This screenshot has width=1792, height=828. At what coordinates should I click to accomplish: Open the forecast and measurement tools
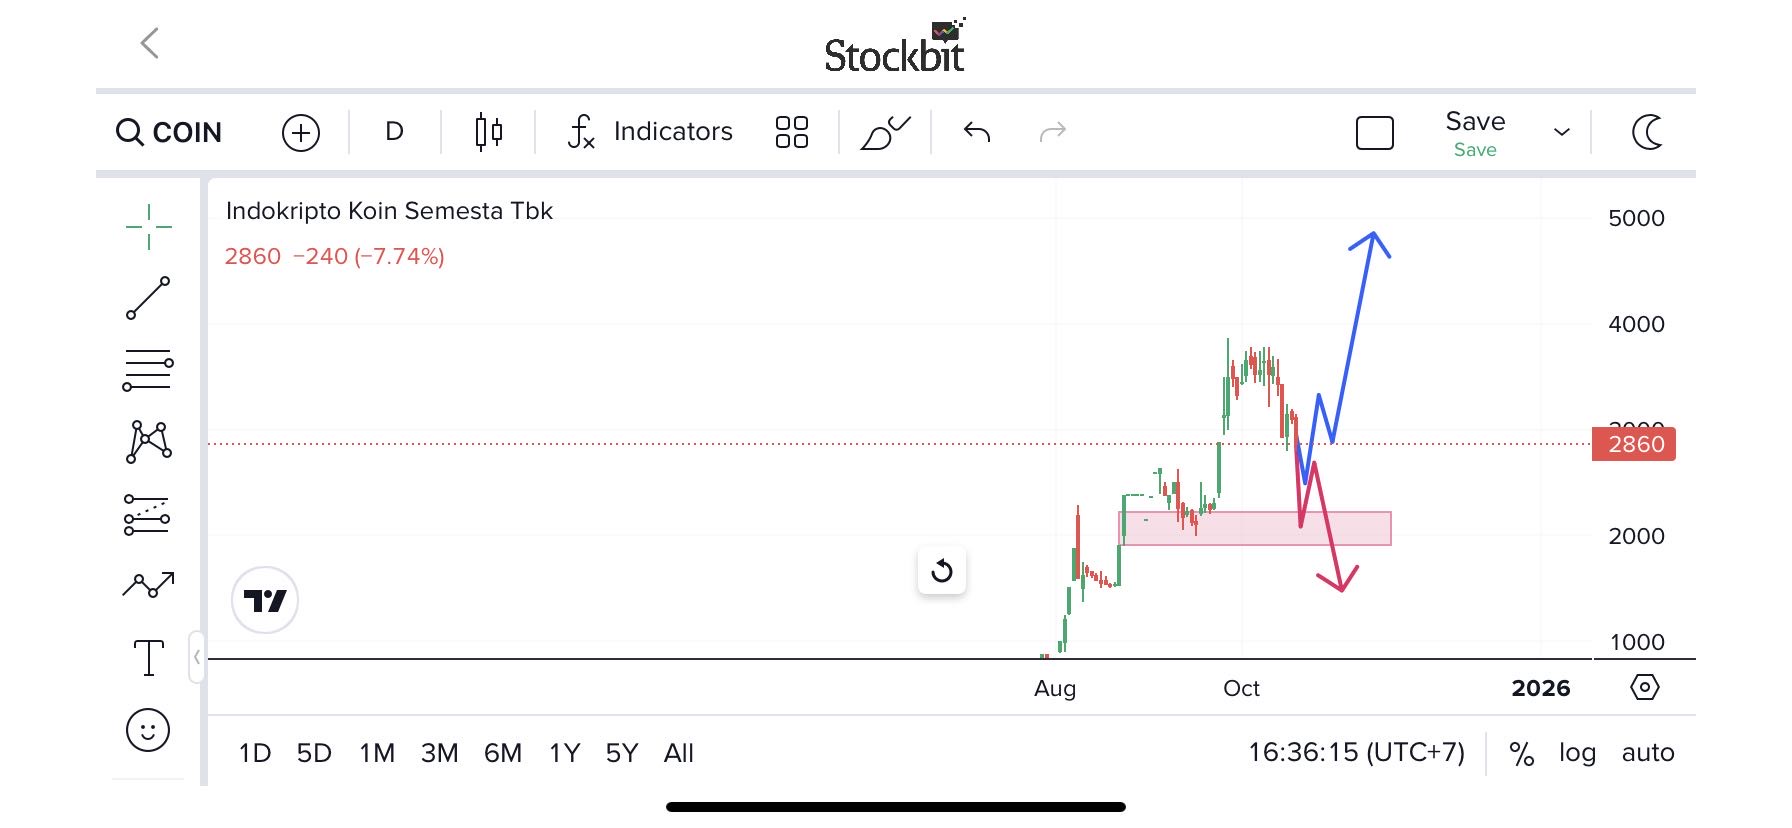(x=147, y=514)
